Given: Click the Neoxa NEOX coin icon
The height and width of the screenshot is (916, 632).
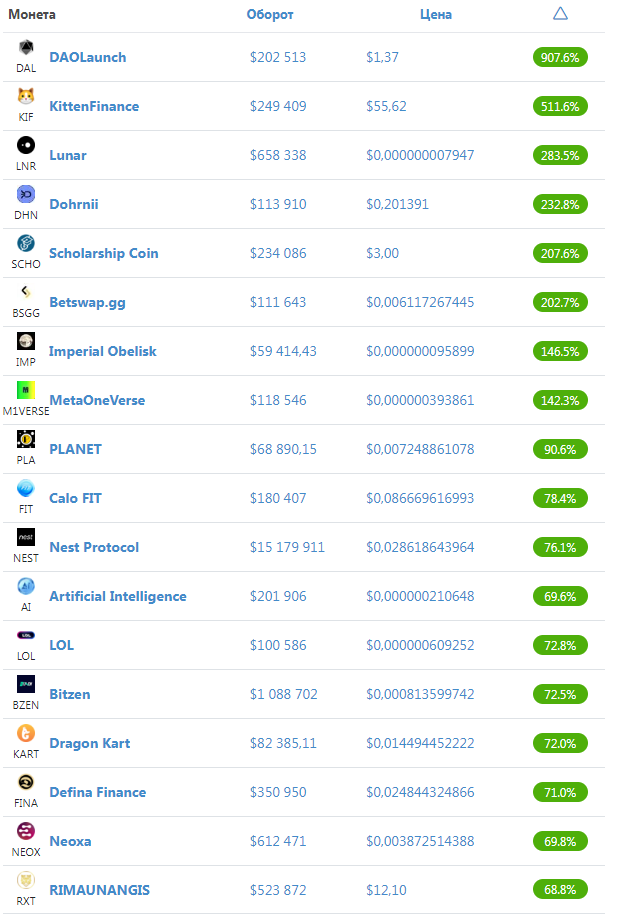Looking at the screenshot, I should pyautogui.click(x=26, y=831).
